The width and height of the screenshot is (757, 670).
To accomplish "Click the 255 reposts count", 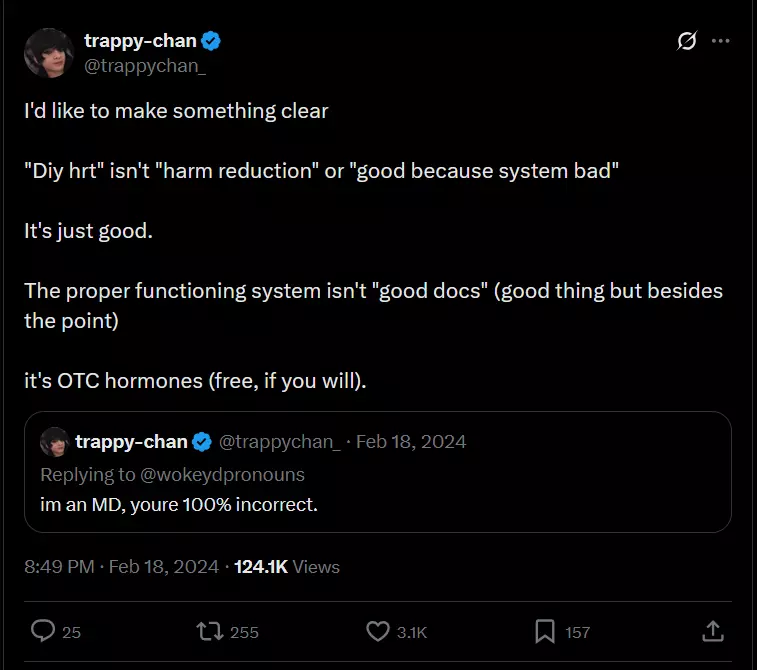I will [244, 632].
